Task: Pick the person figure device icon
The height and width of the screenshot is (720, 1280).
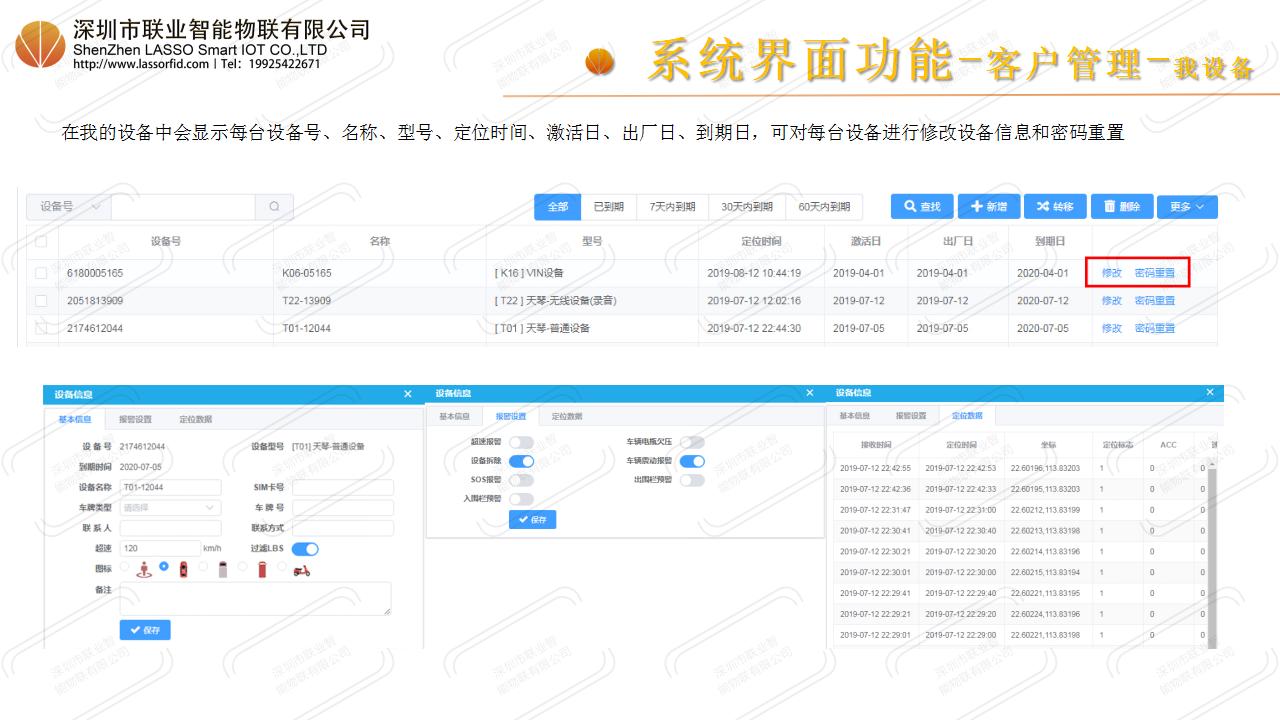Action: point(144,569)
